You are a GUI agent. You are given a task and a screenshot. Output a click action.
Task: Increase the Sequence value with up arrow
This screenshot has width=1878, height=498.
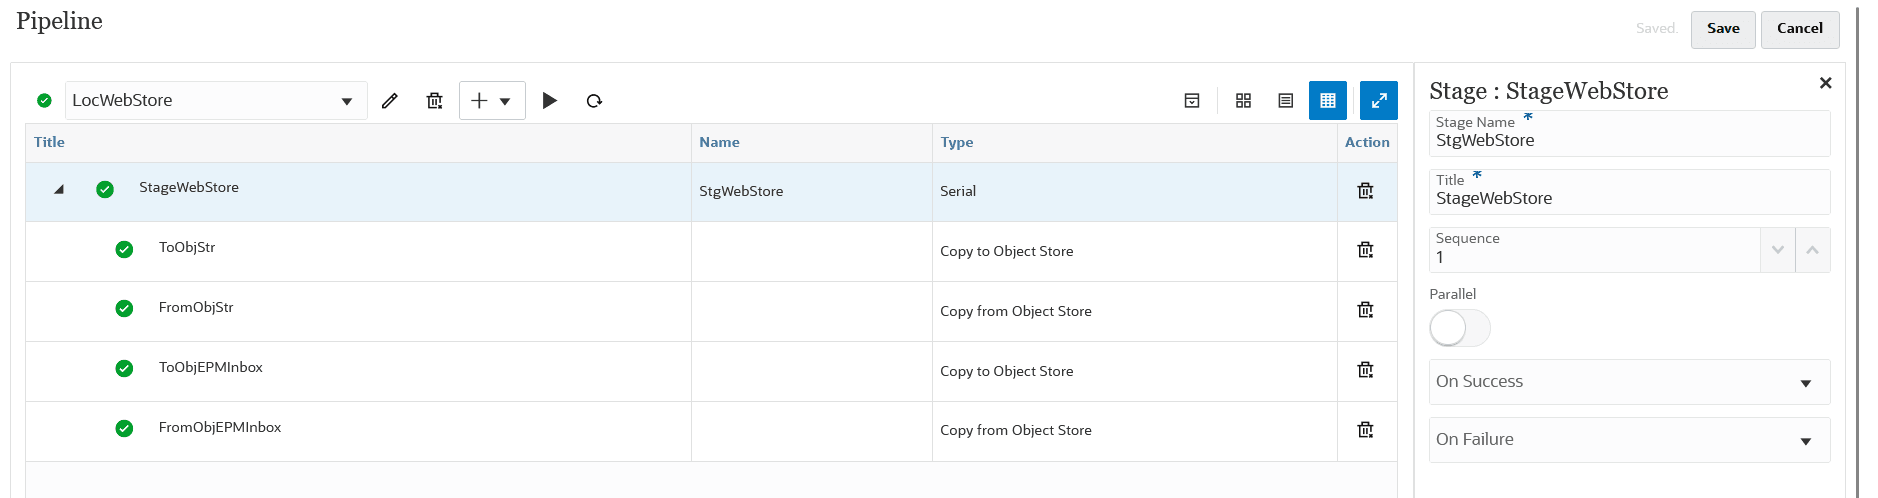1812,250
